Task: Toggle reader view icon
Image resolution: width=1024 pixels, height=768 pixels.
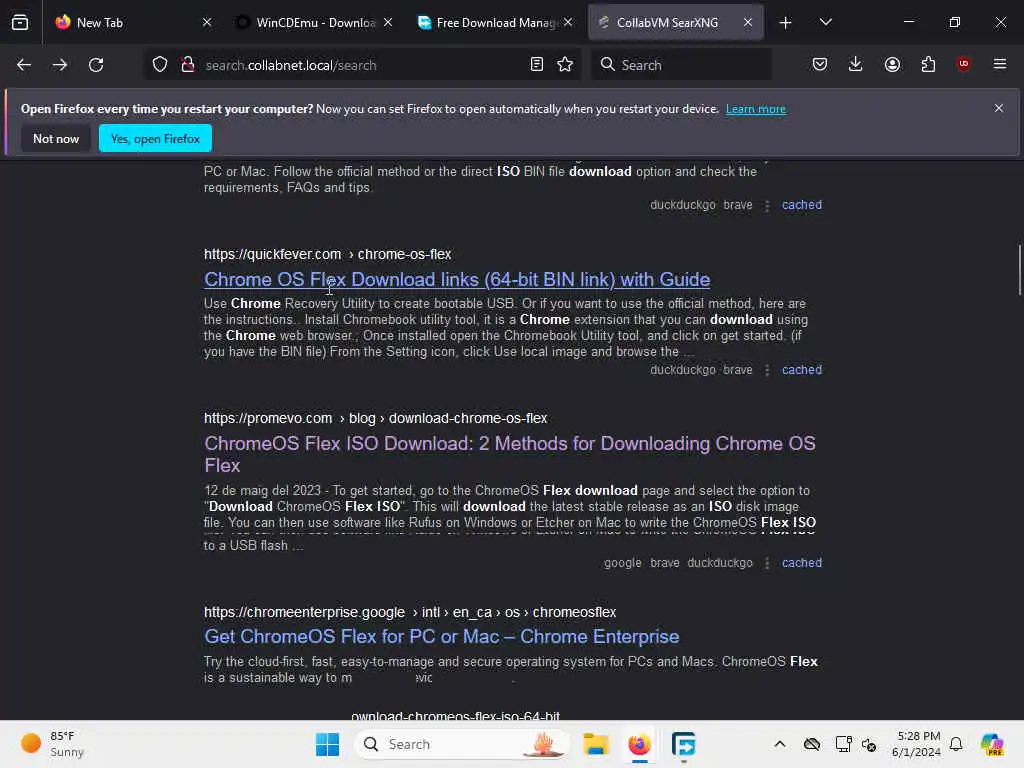Action: tap(537, 64)
